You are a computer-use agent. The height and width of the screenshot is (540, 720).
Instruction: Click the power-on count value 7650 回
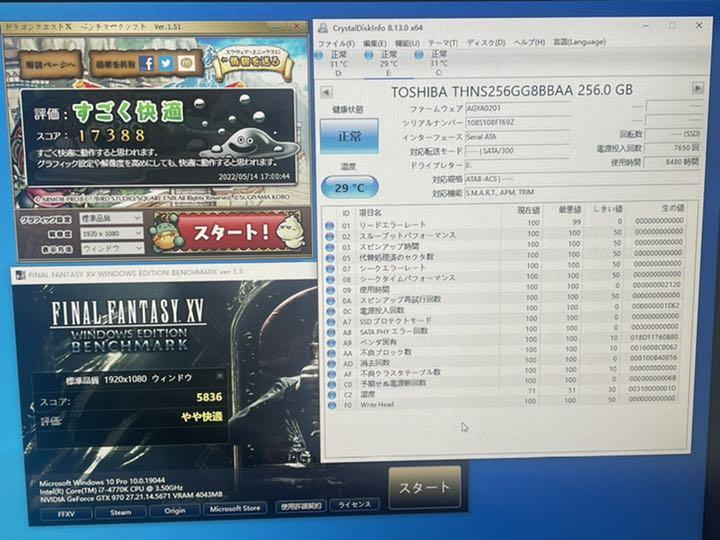pos(674,148)
